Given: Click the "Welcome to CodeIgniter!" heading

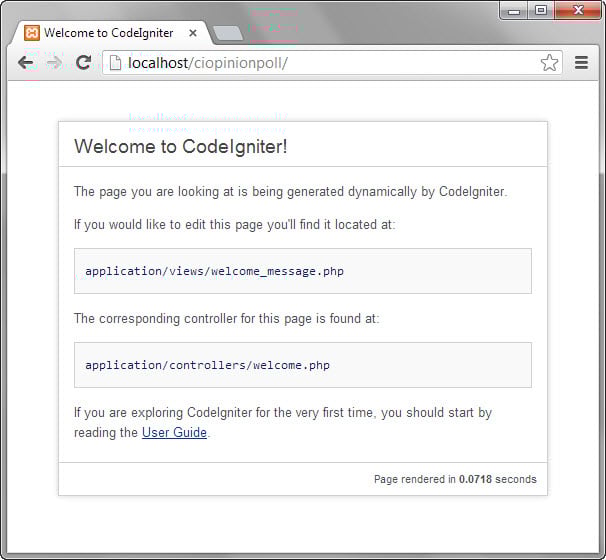Looking at the screenshot, I should 181,146.
